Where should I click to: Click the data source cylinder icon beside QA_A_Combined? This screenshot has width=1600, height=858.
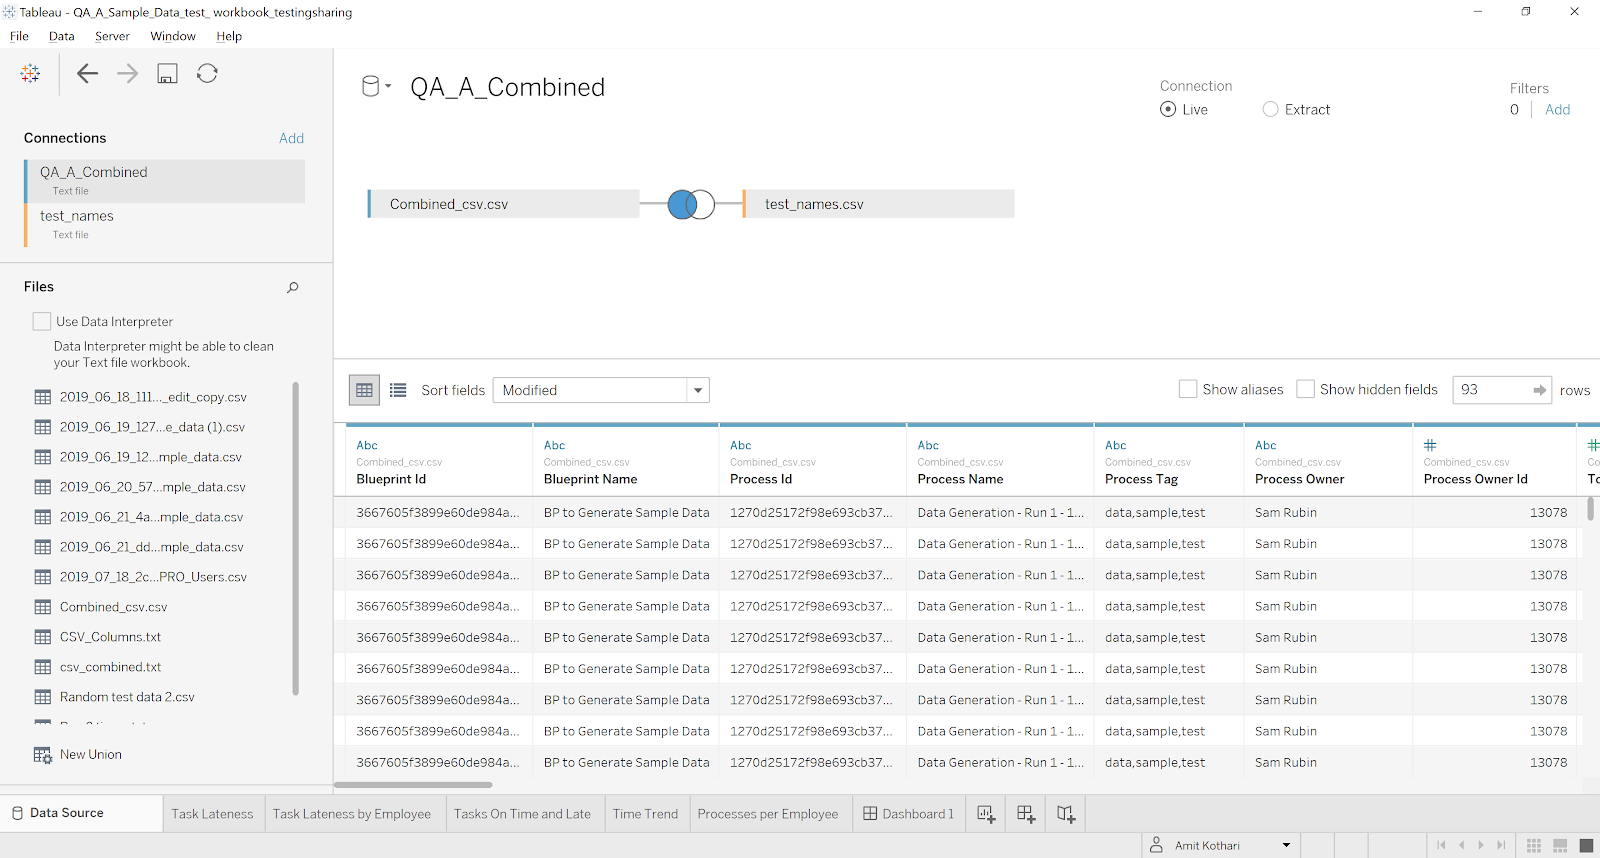tap(370, 86)
